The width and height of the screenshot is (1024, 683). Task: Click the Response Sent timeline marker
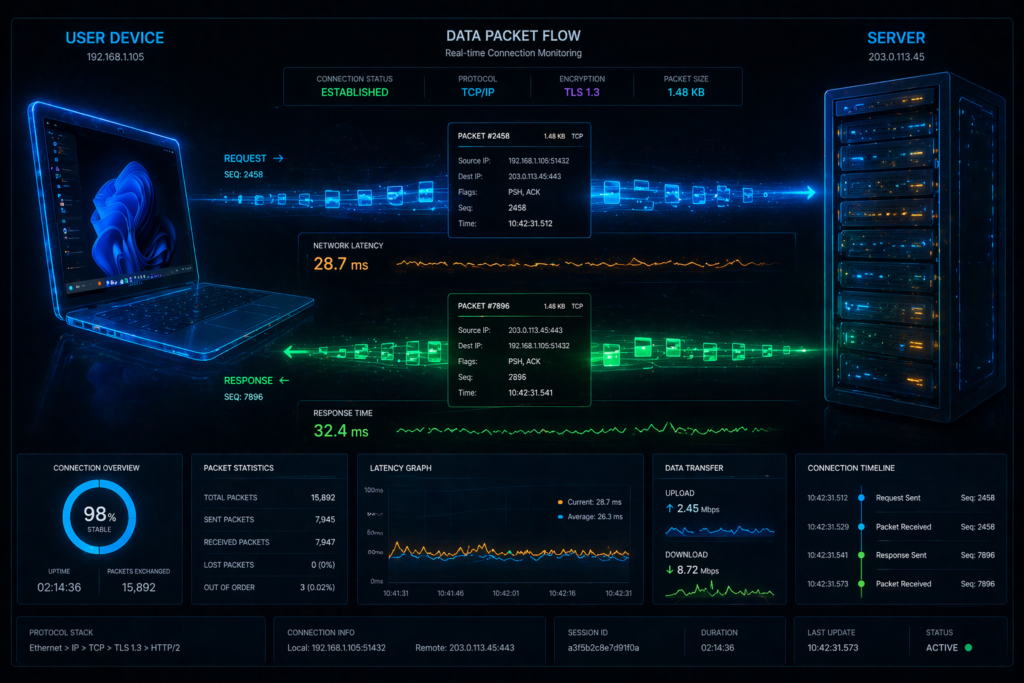click(x=860, y=555)
